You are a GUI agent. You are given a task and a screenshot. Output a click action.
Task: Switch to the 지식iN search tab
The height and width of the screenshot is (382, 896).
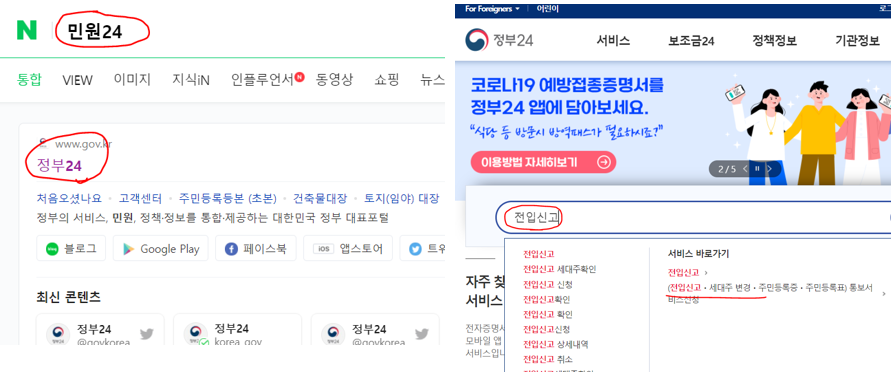point(191,80)
